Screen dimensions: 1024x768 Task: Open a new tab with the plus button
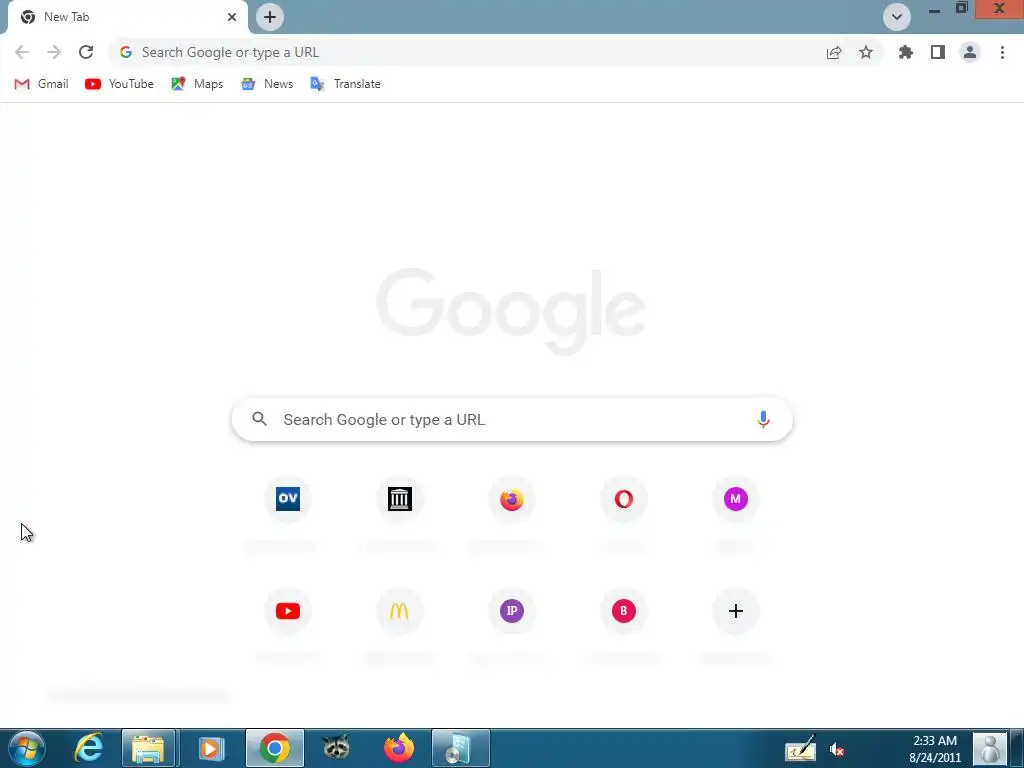coord(270,17)
